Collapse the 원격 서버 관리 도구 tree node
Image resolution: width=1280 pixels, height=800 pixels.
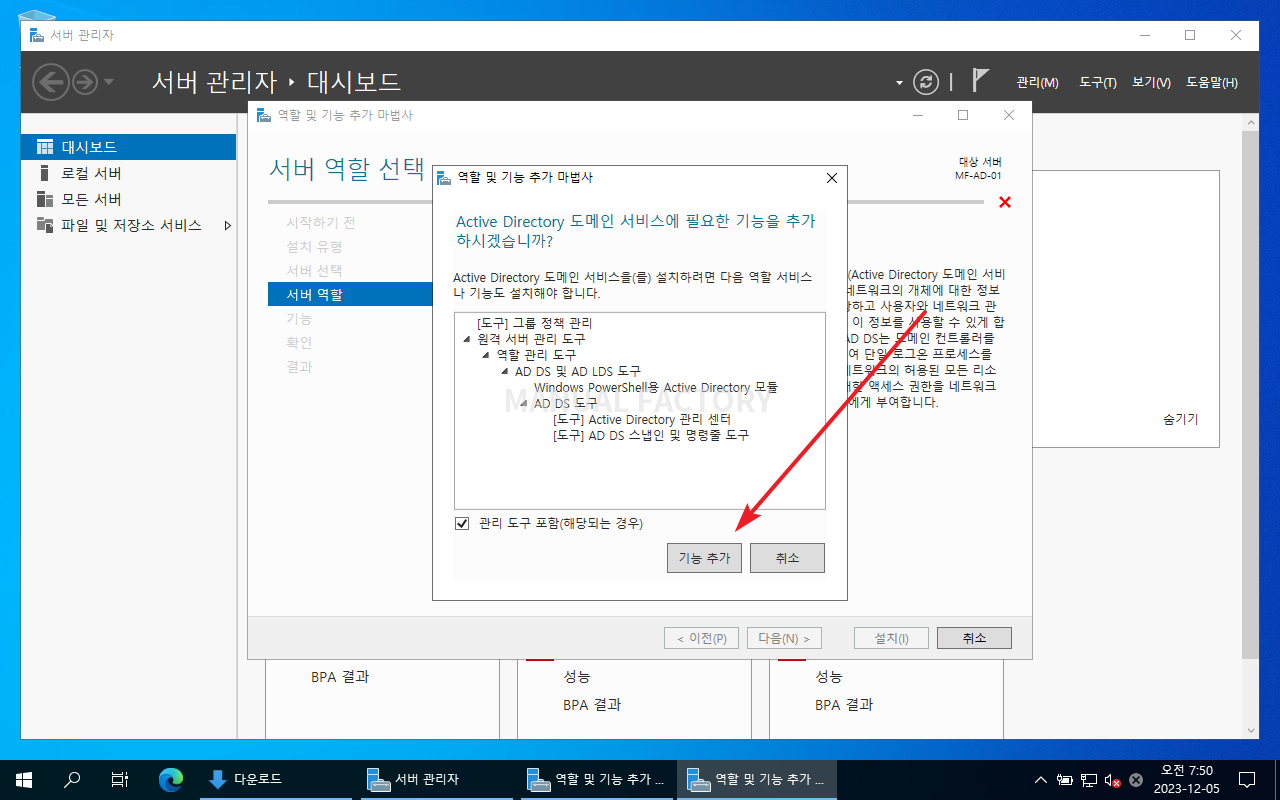click(467, 340)
